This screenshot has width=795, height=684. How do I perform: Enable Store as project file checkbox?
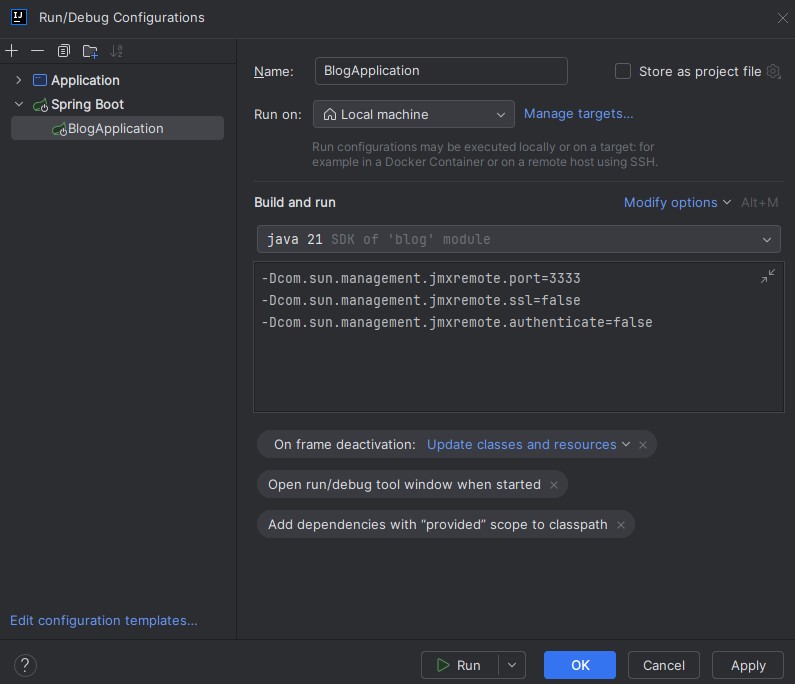623,71
